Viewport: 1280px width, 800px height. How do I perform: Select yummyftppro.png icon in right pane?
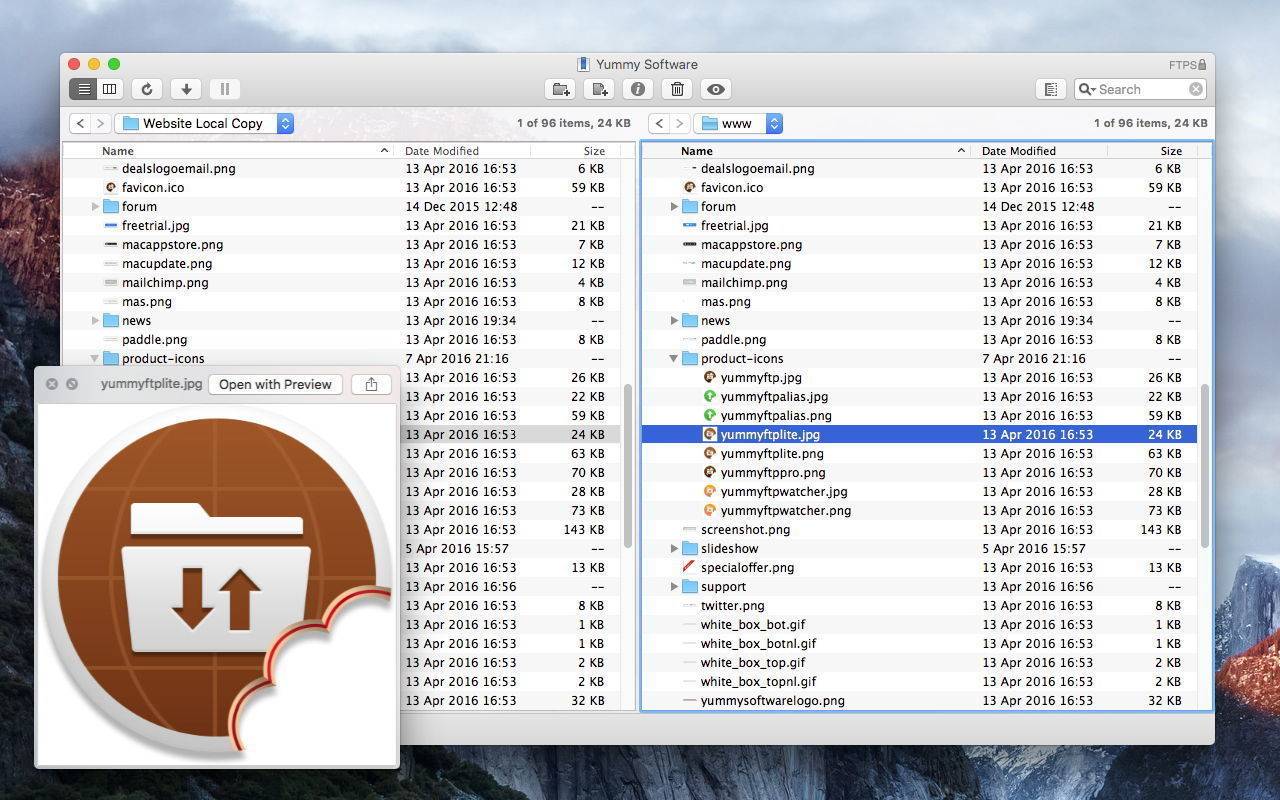coord(710,473)
